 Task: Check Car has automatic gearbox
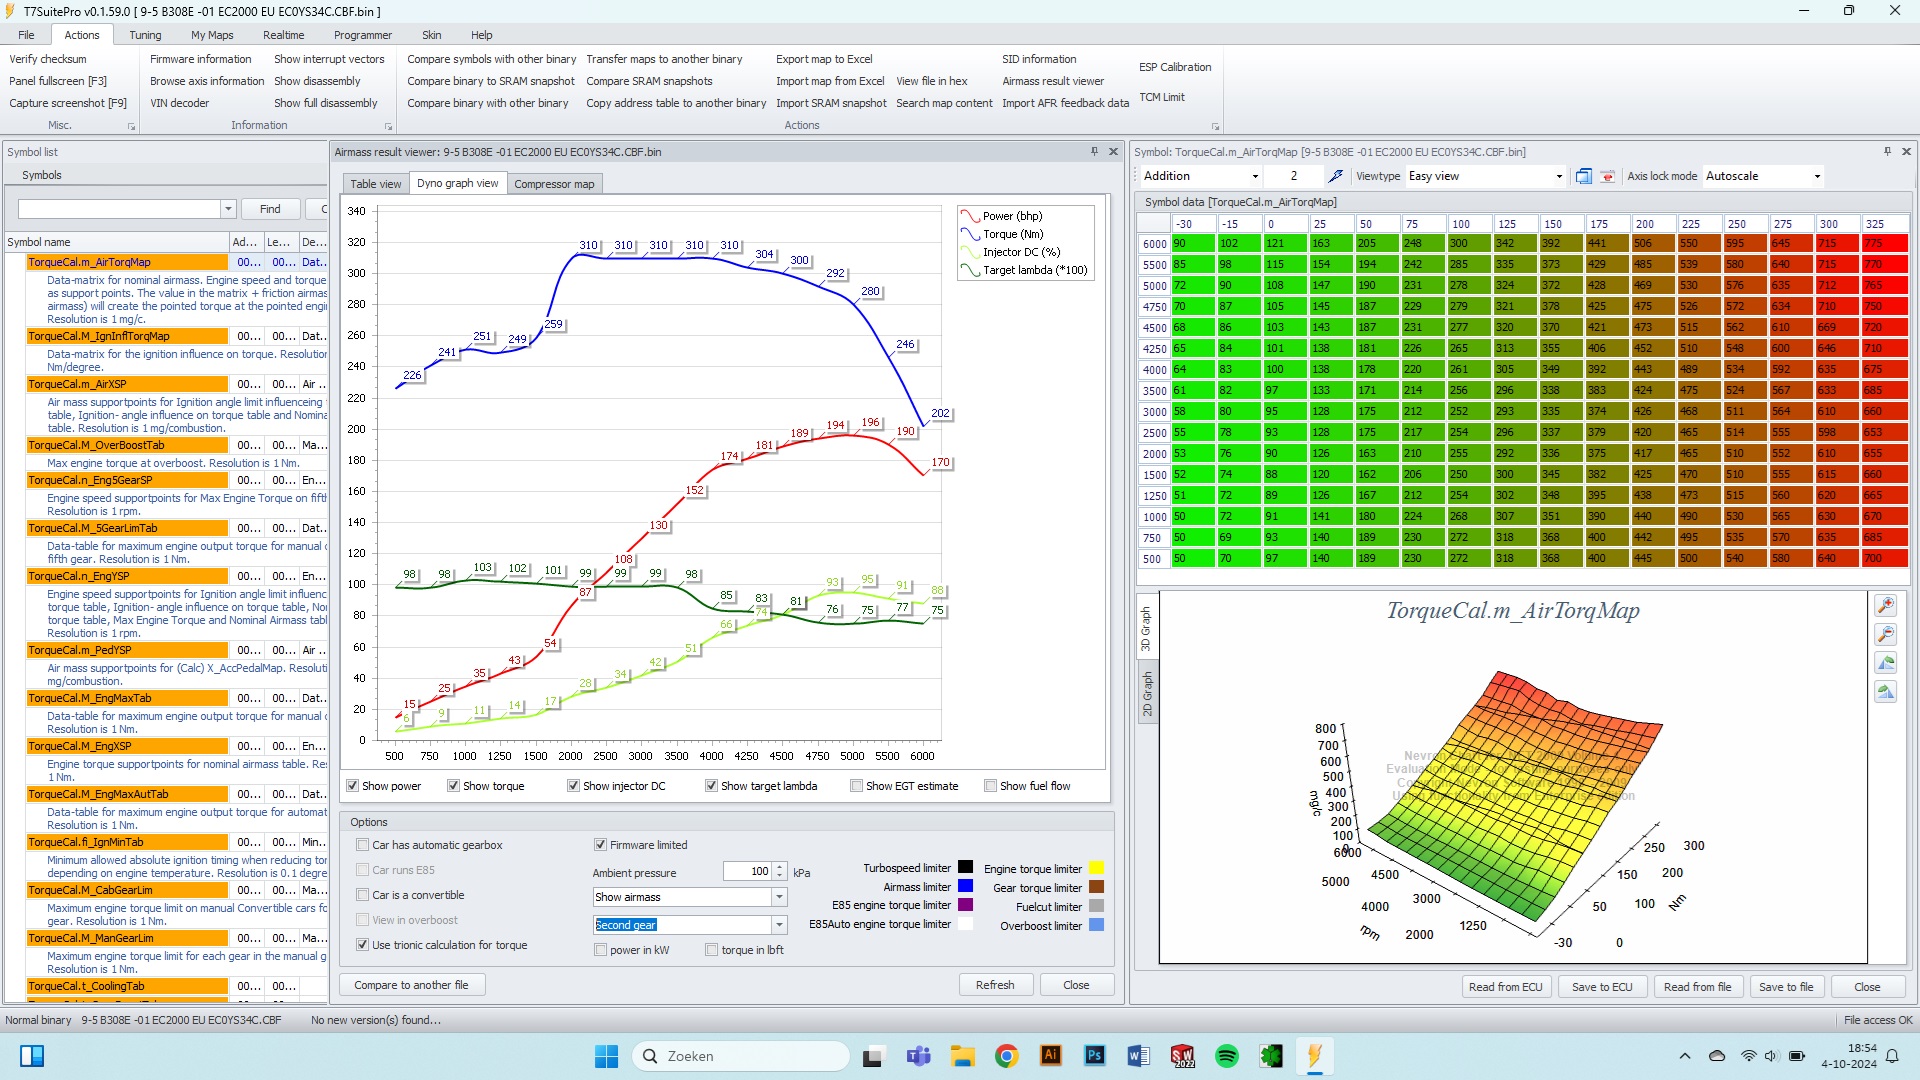[x=363, y=845]
